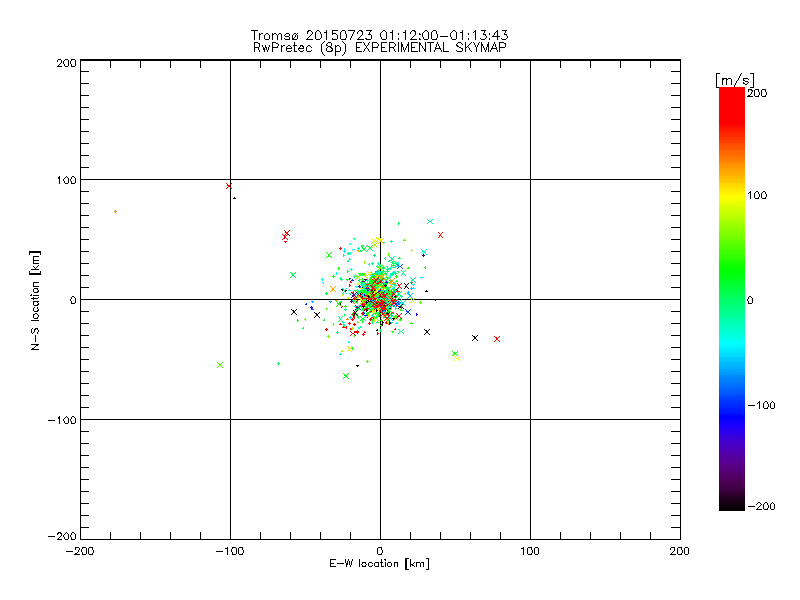Click the N-S location axis label
Screen dimensions: 800x600
[35, 300]
